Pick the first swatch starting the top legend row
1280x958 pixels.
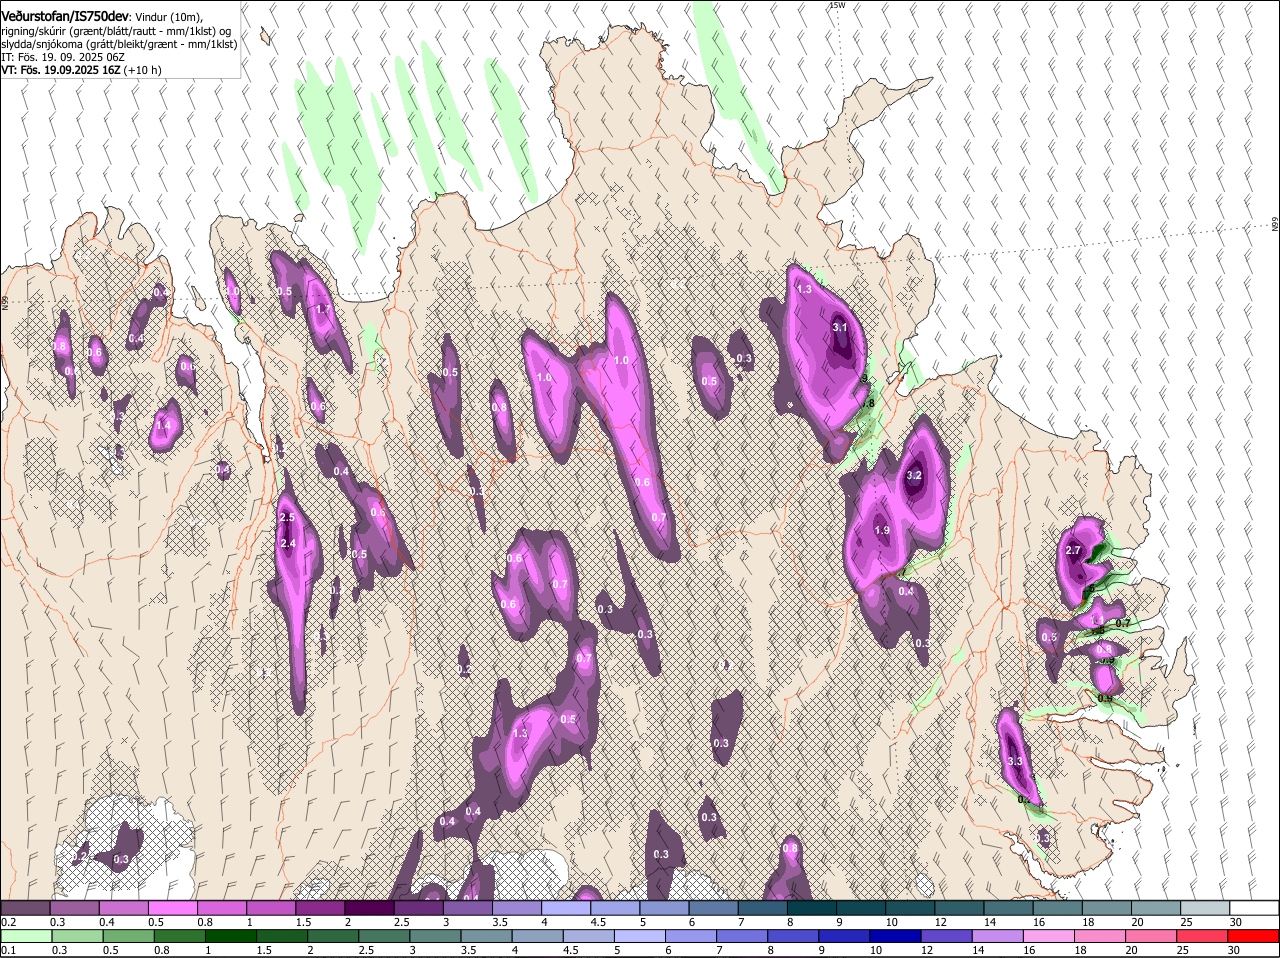pyautogui.click(x=26, y=907)
